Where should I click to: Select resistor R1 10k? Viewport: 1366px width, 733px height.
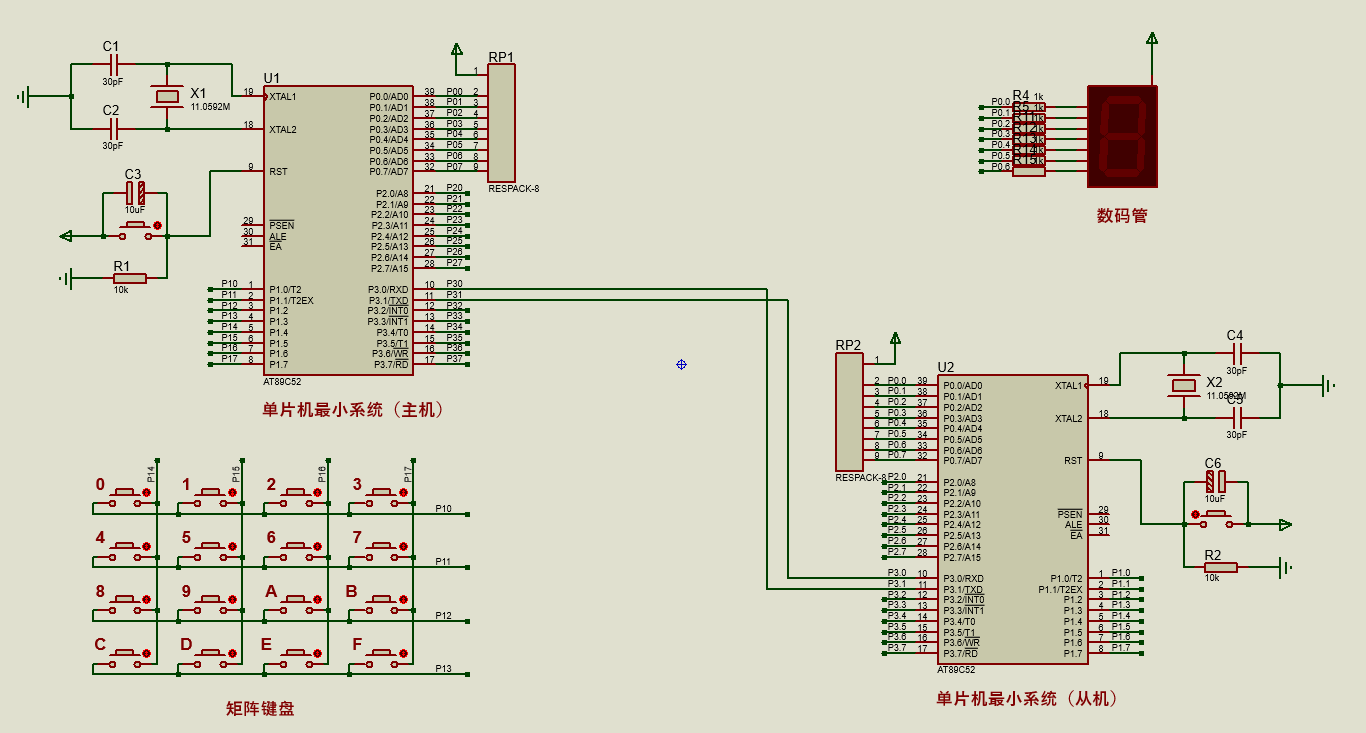tap(128, 278)
